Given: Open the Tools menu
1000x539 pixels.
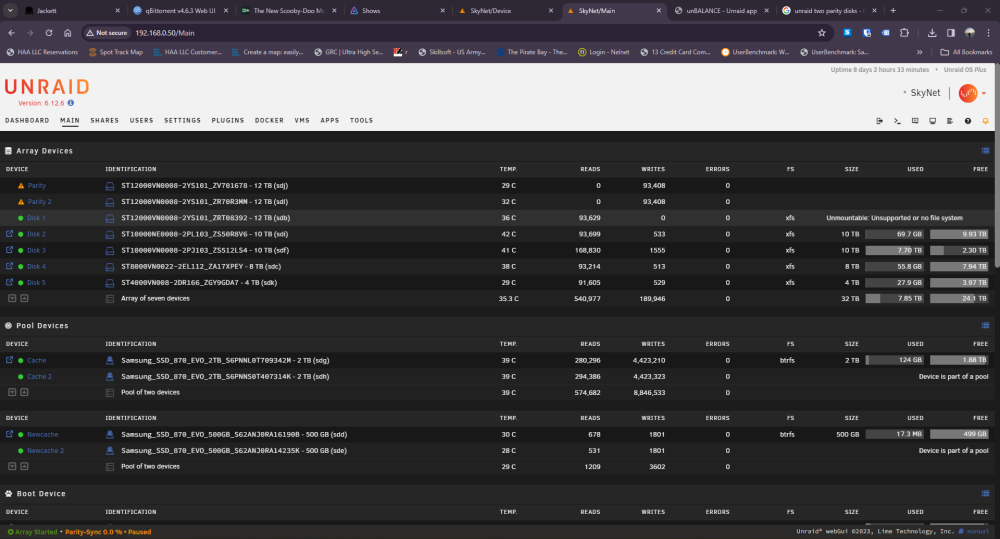Looking at the screenshot, I should [x=361, y=121].
